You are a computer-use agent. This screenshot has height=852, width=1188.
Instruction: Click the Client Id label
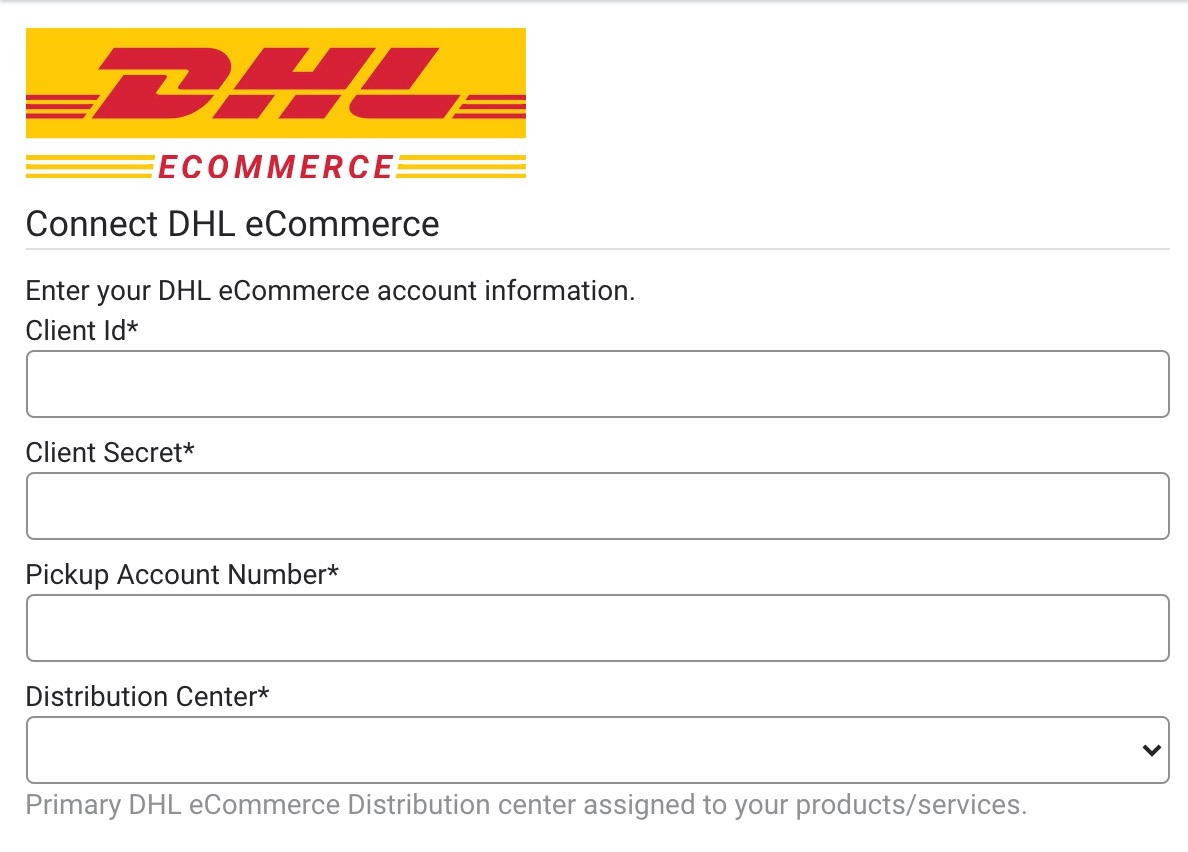pyautogui.click(x=80, y=330)
